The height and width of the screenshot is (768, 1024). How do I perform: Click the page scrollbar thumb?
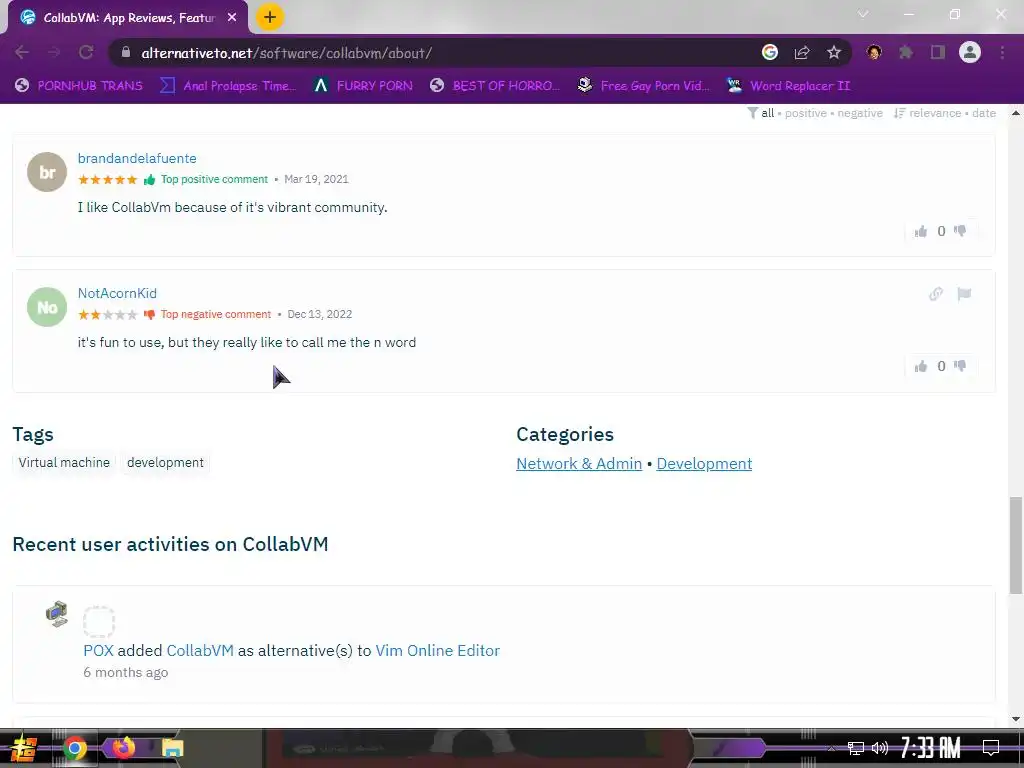tap(1016, 545)
